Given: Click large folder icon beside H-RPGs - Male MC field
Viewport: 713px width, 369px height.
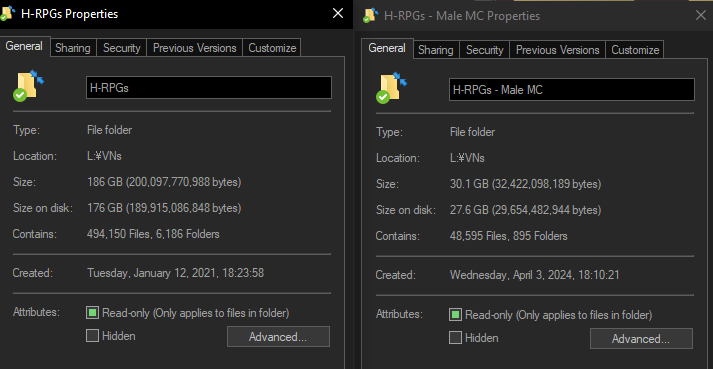Looking at the screenshot, I should (391, 87).
